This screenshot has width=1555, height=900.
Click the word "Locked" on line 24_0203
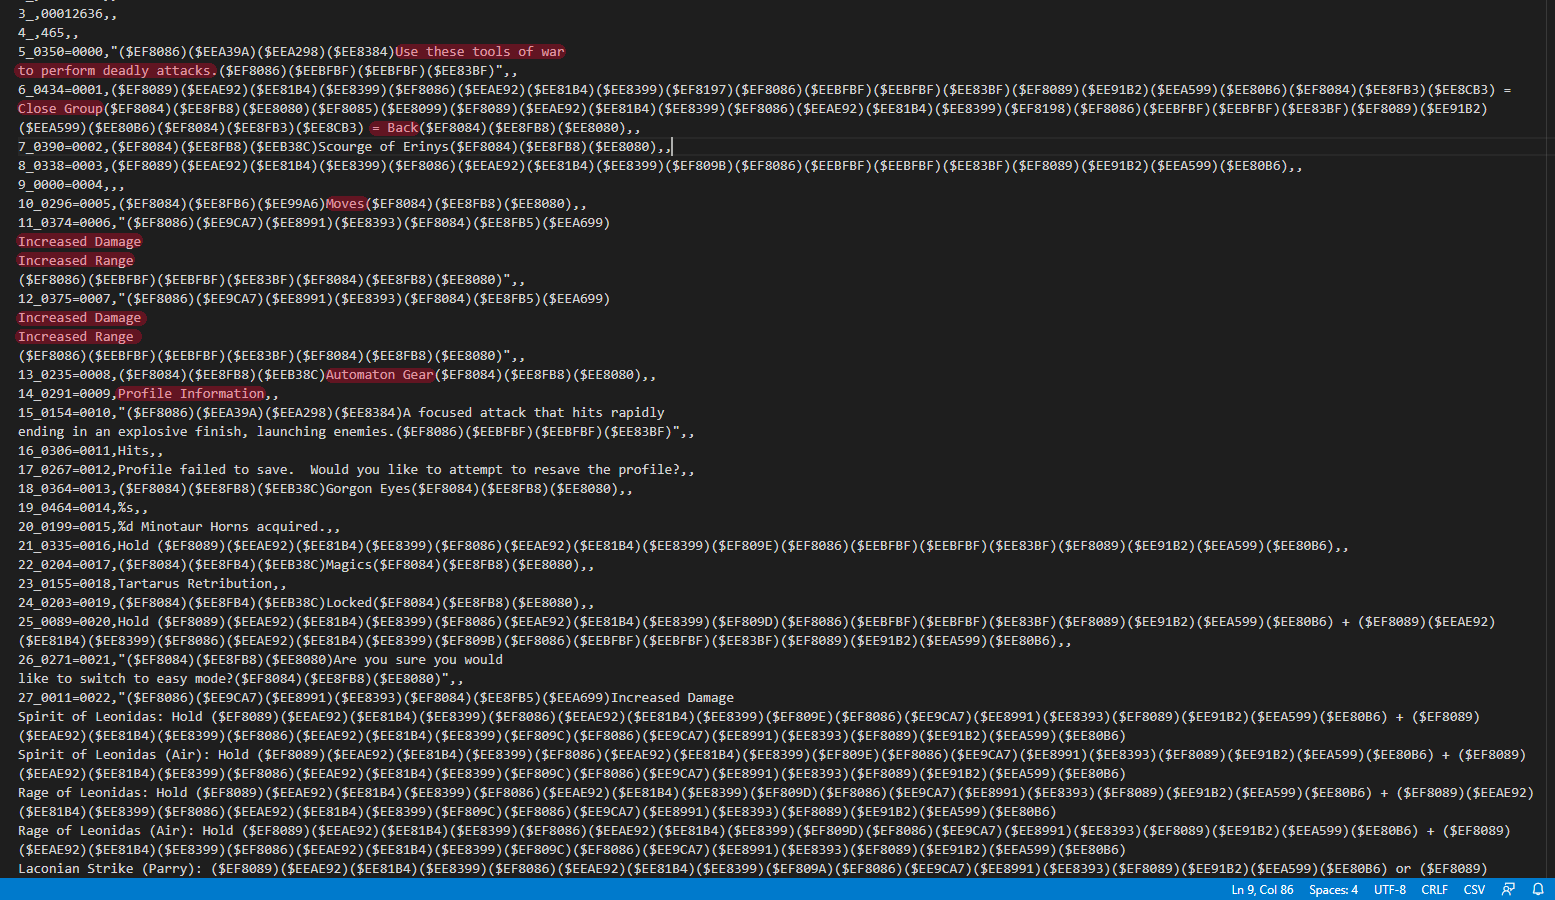[x=349, y=603]
